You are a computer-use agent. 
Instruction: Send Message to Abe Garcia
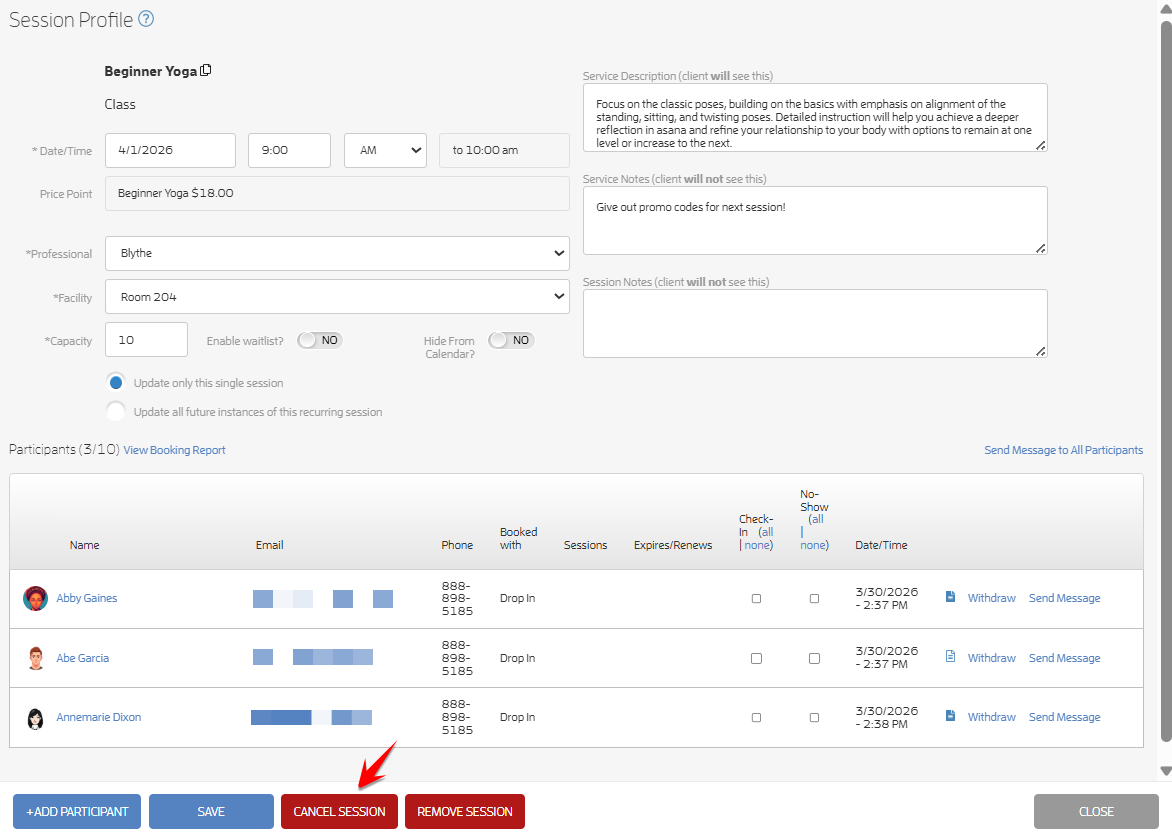point(1064,658)
